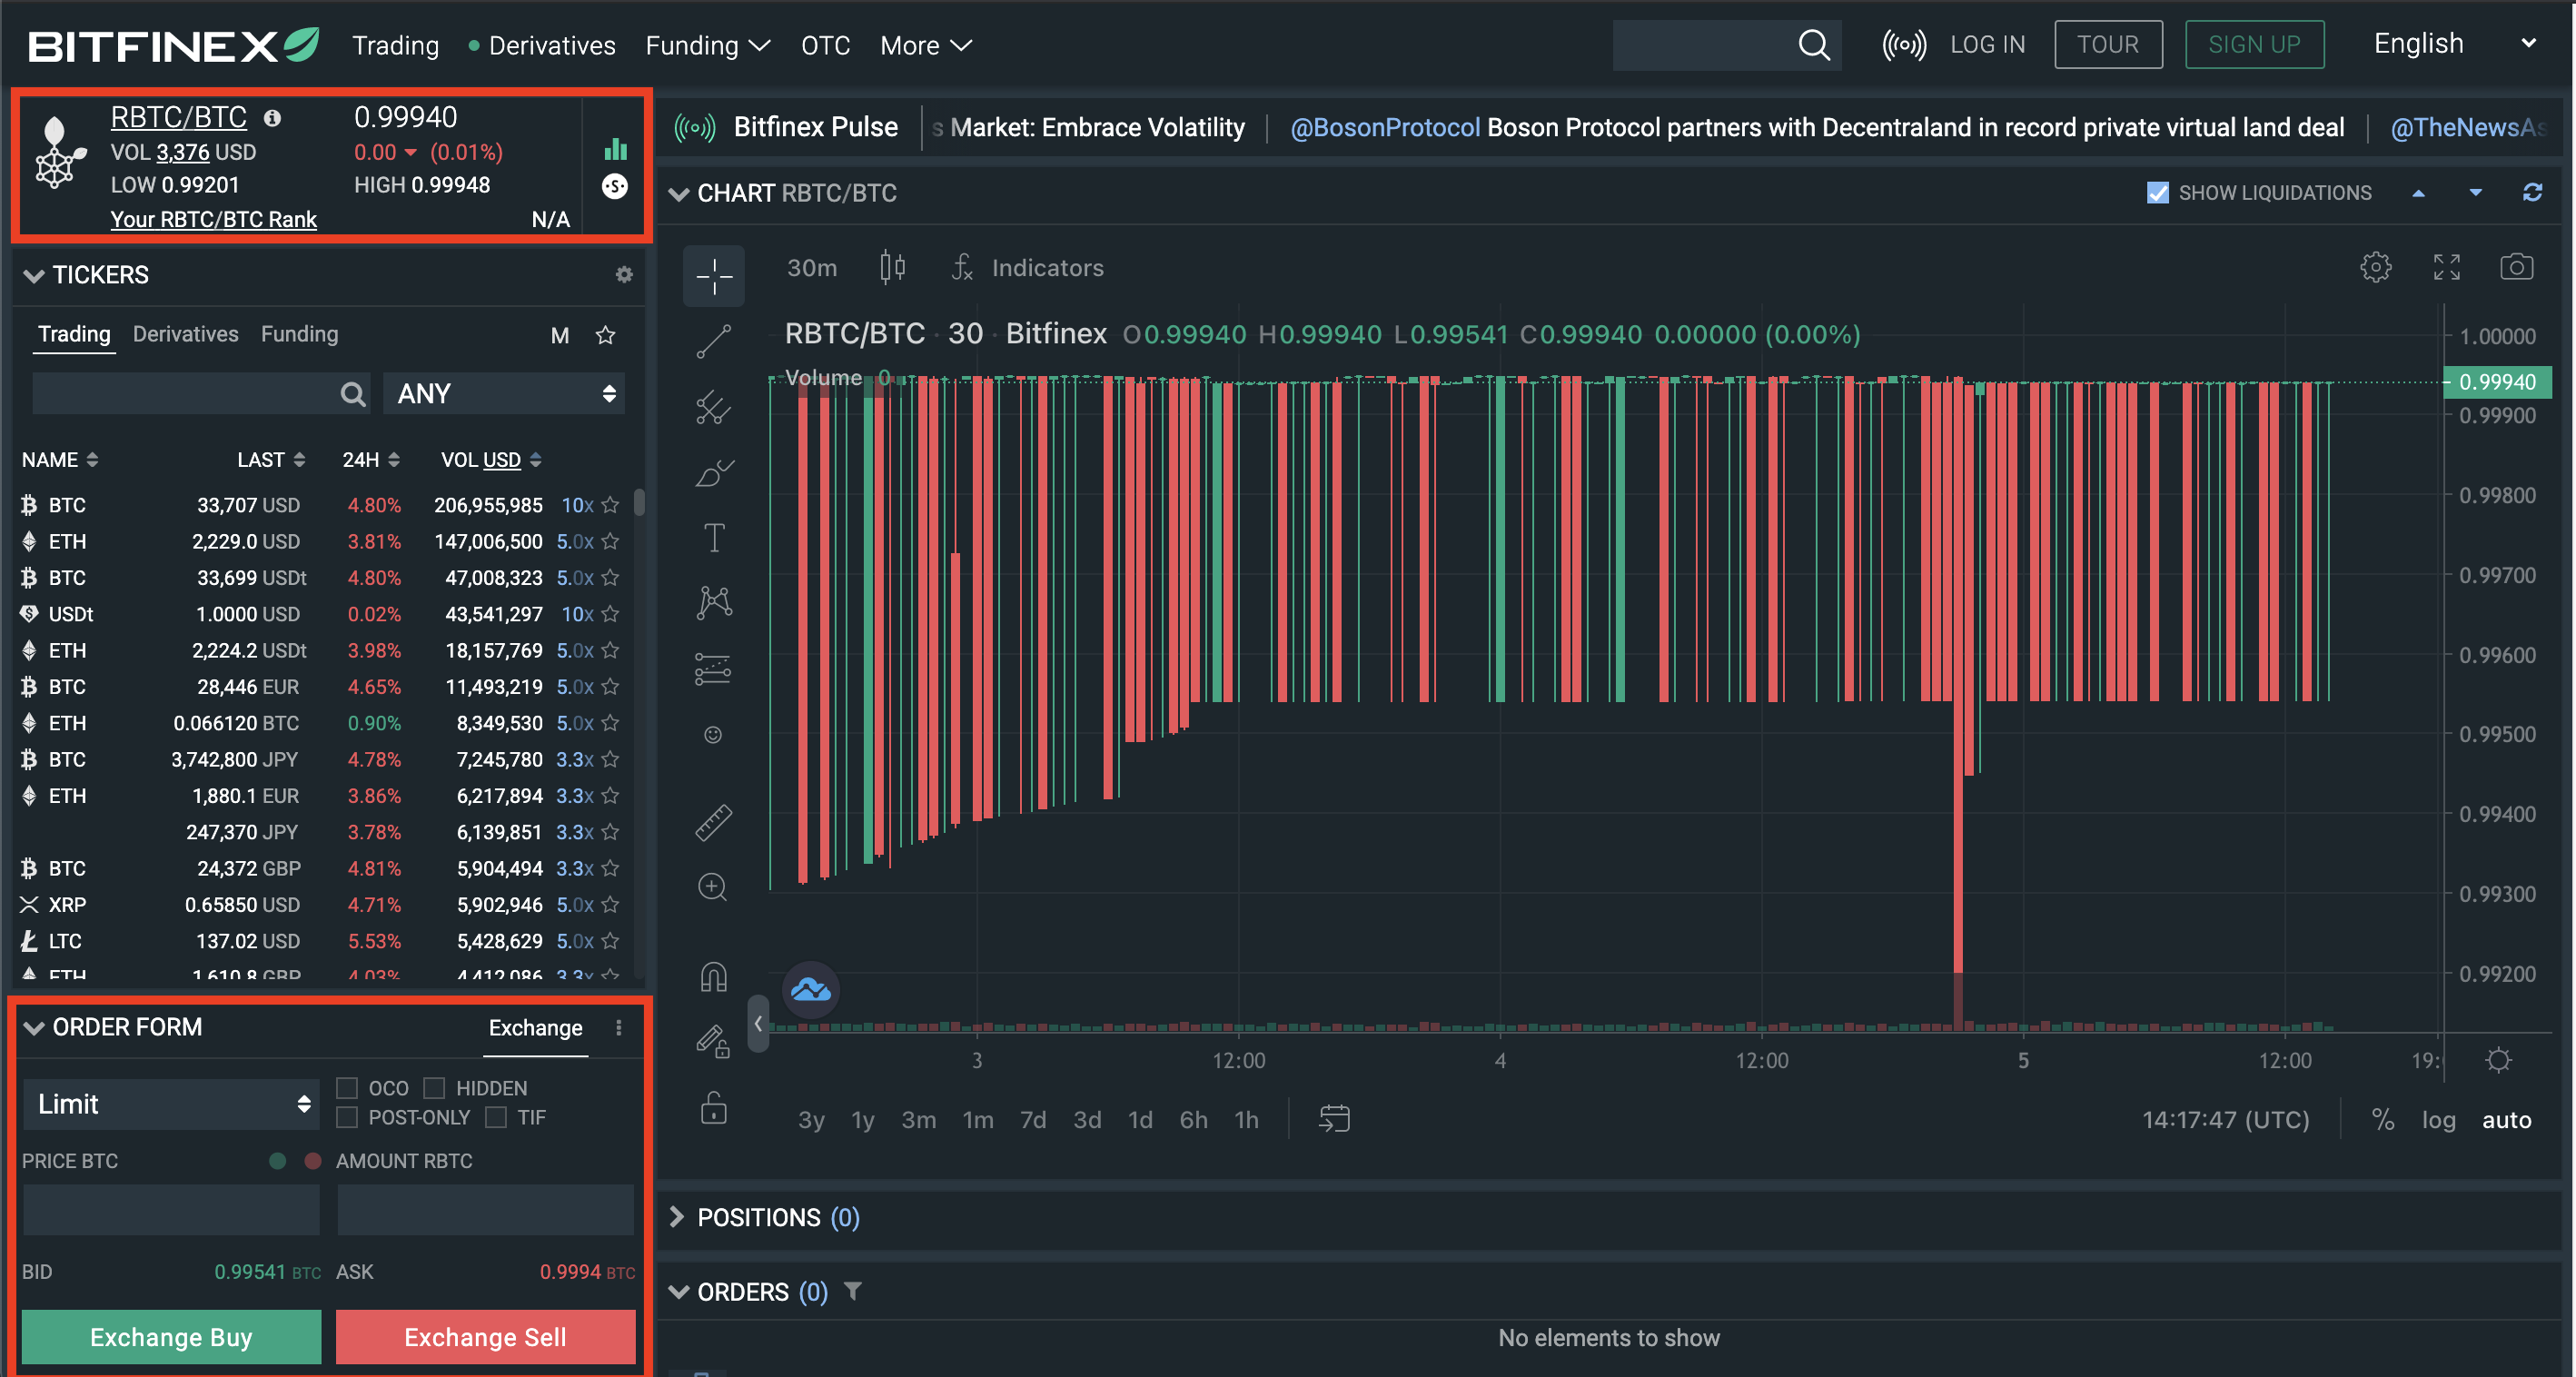Screen dimensions: 2576x1377
Task: Toggle the Show Liquidations checkbox
Action: point(2158,193)
